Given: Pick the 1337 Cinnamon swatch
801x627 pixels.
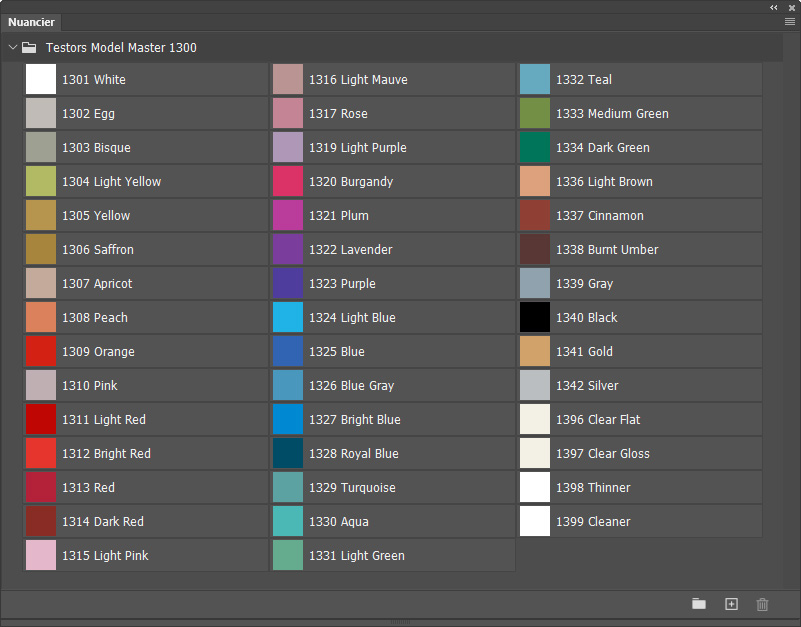Looking at the screenshot, I should tap(535, 216).
